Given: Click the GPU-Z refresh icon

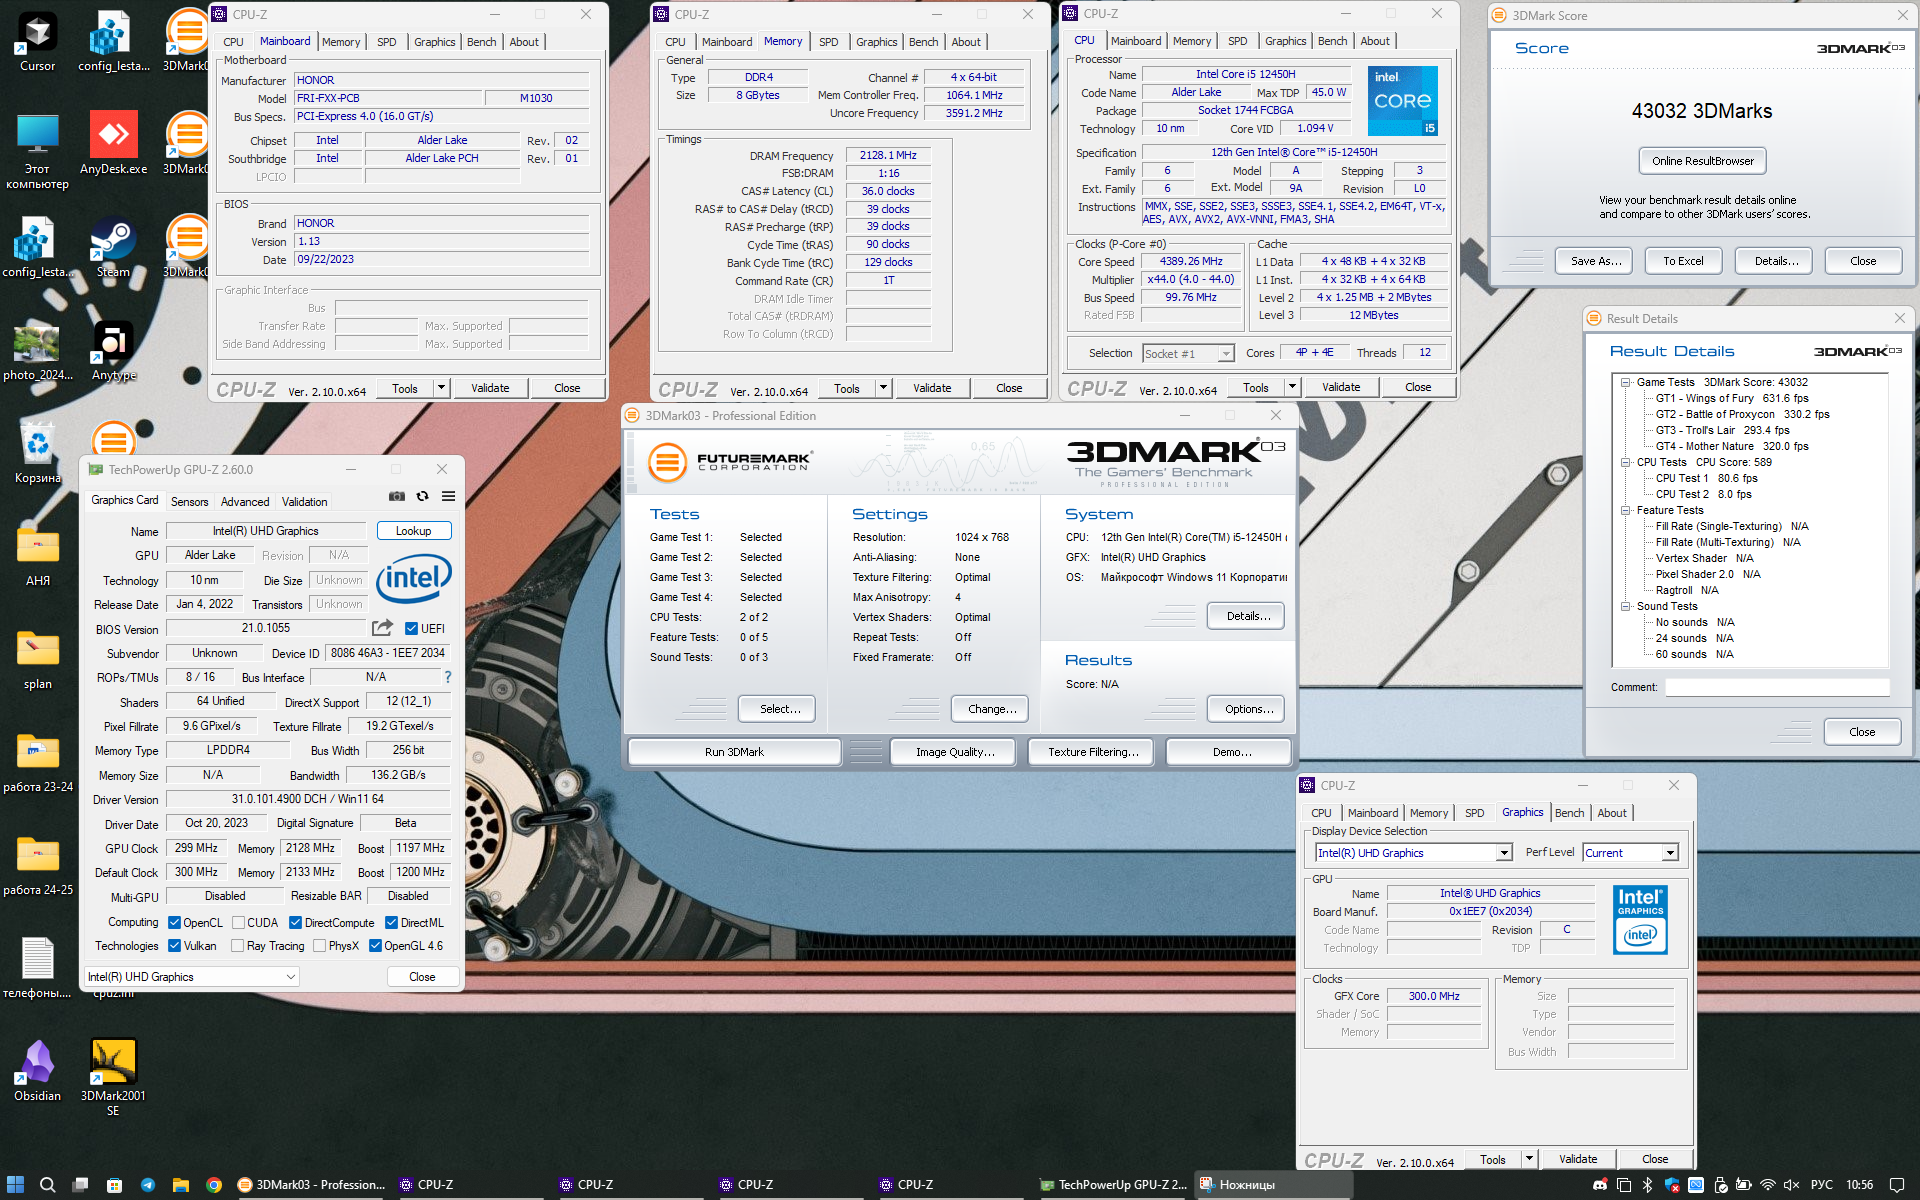Looking at the screenshot, I should click(422, 496).
